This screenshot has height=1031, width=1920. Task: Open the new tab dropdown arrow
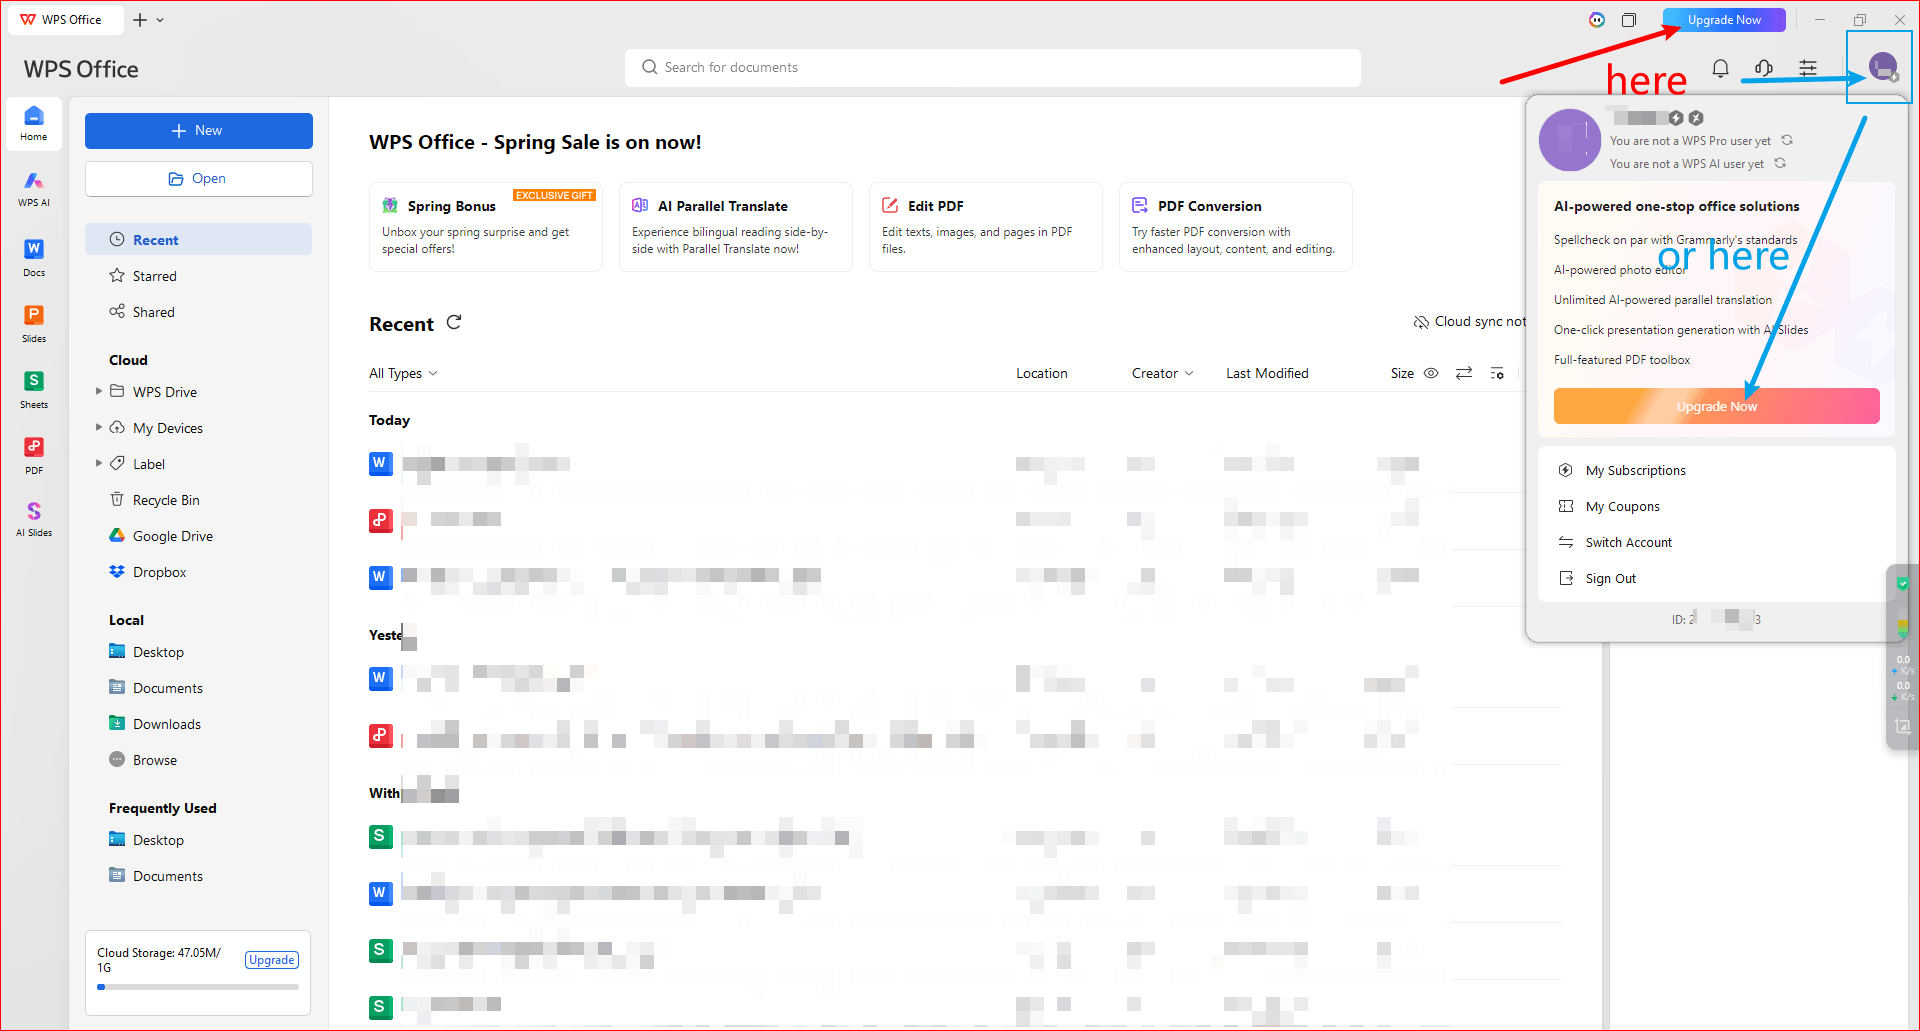click(x=160, y=20)
